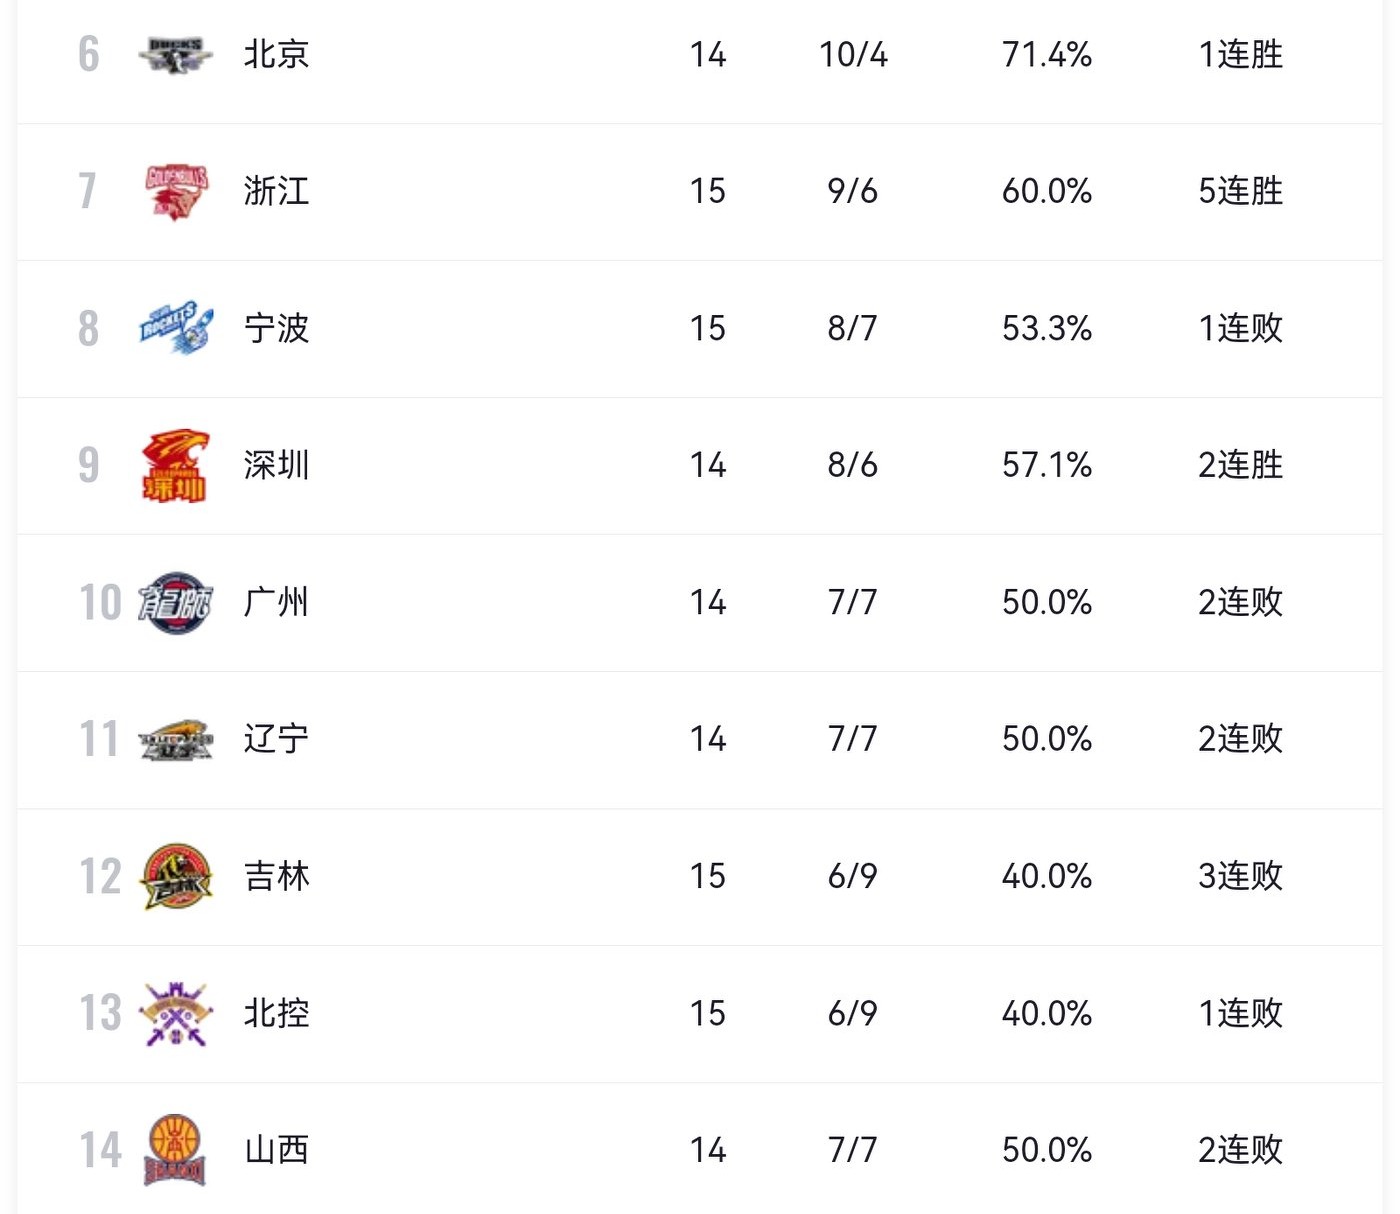Click the Shanxi team logo
This screenshot has width=1400, height=1214.
176,1150
